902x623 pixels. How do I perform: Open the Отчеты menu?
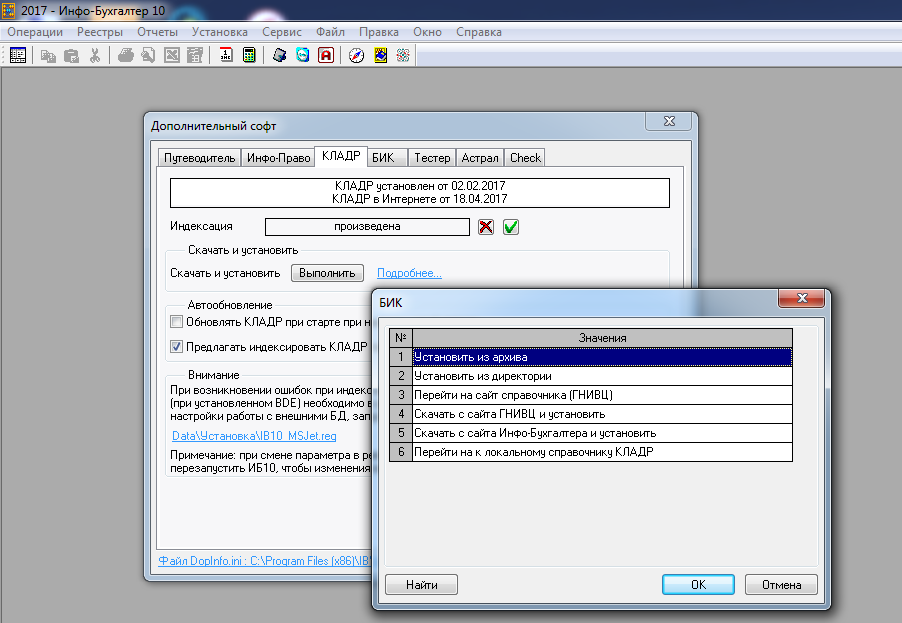click(x=158, y=32)
